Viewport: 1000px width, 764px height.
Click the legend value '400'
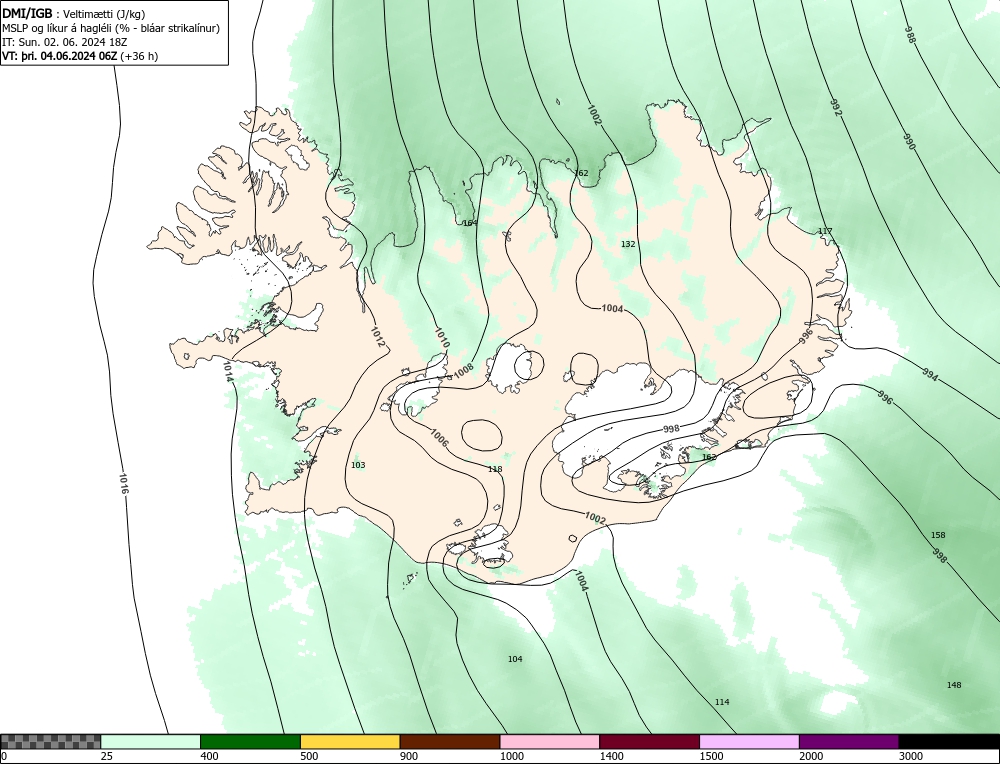tap(209, 756)
